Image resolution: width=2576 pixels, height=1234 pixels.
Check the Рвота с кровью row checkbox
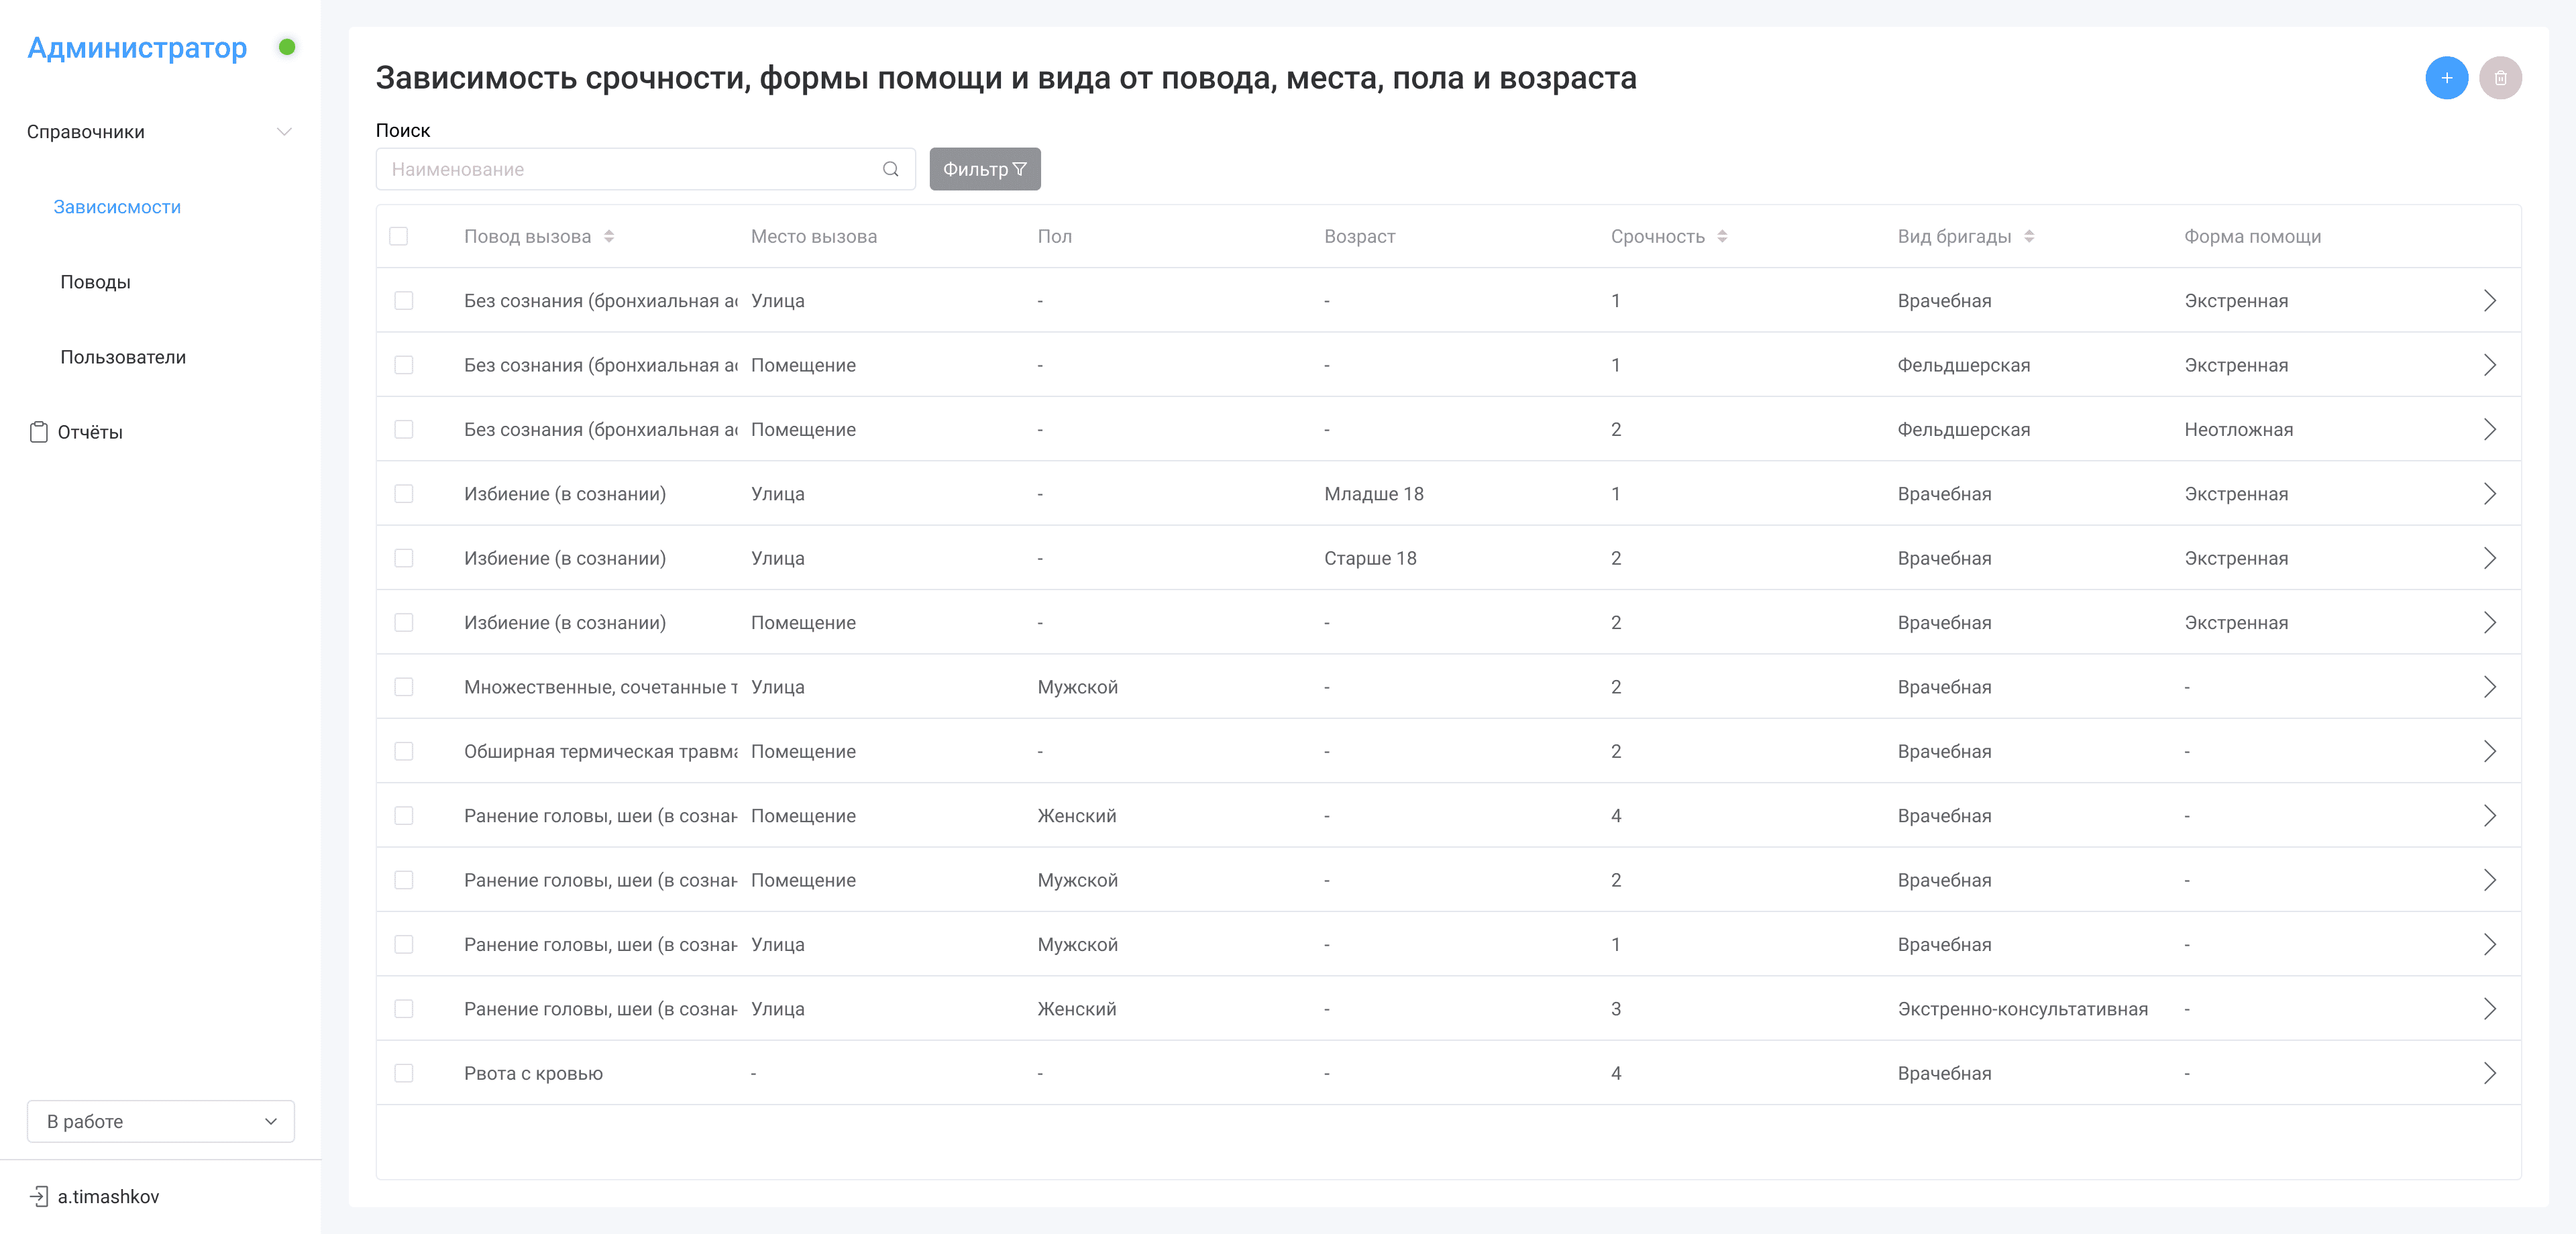(x=404, y=1073)
